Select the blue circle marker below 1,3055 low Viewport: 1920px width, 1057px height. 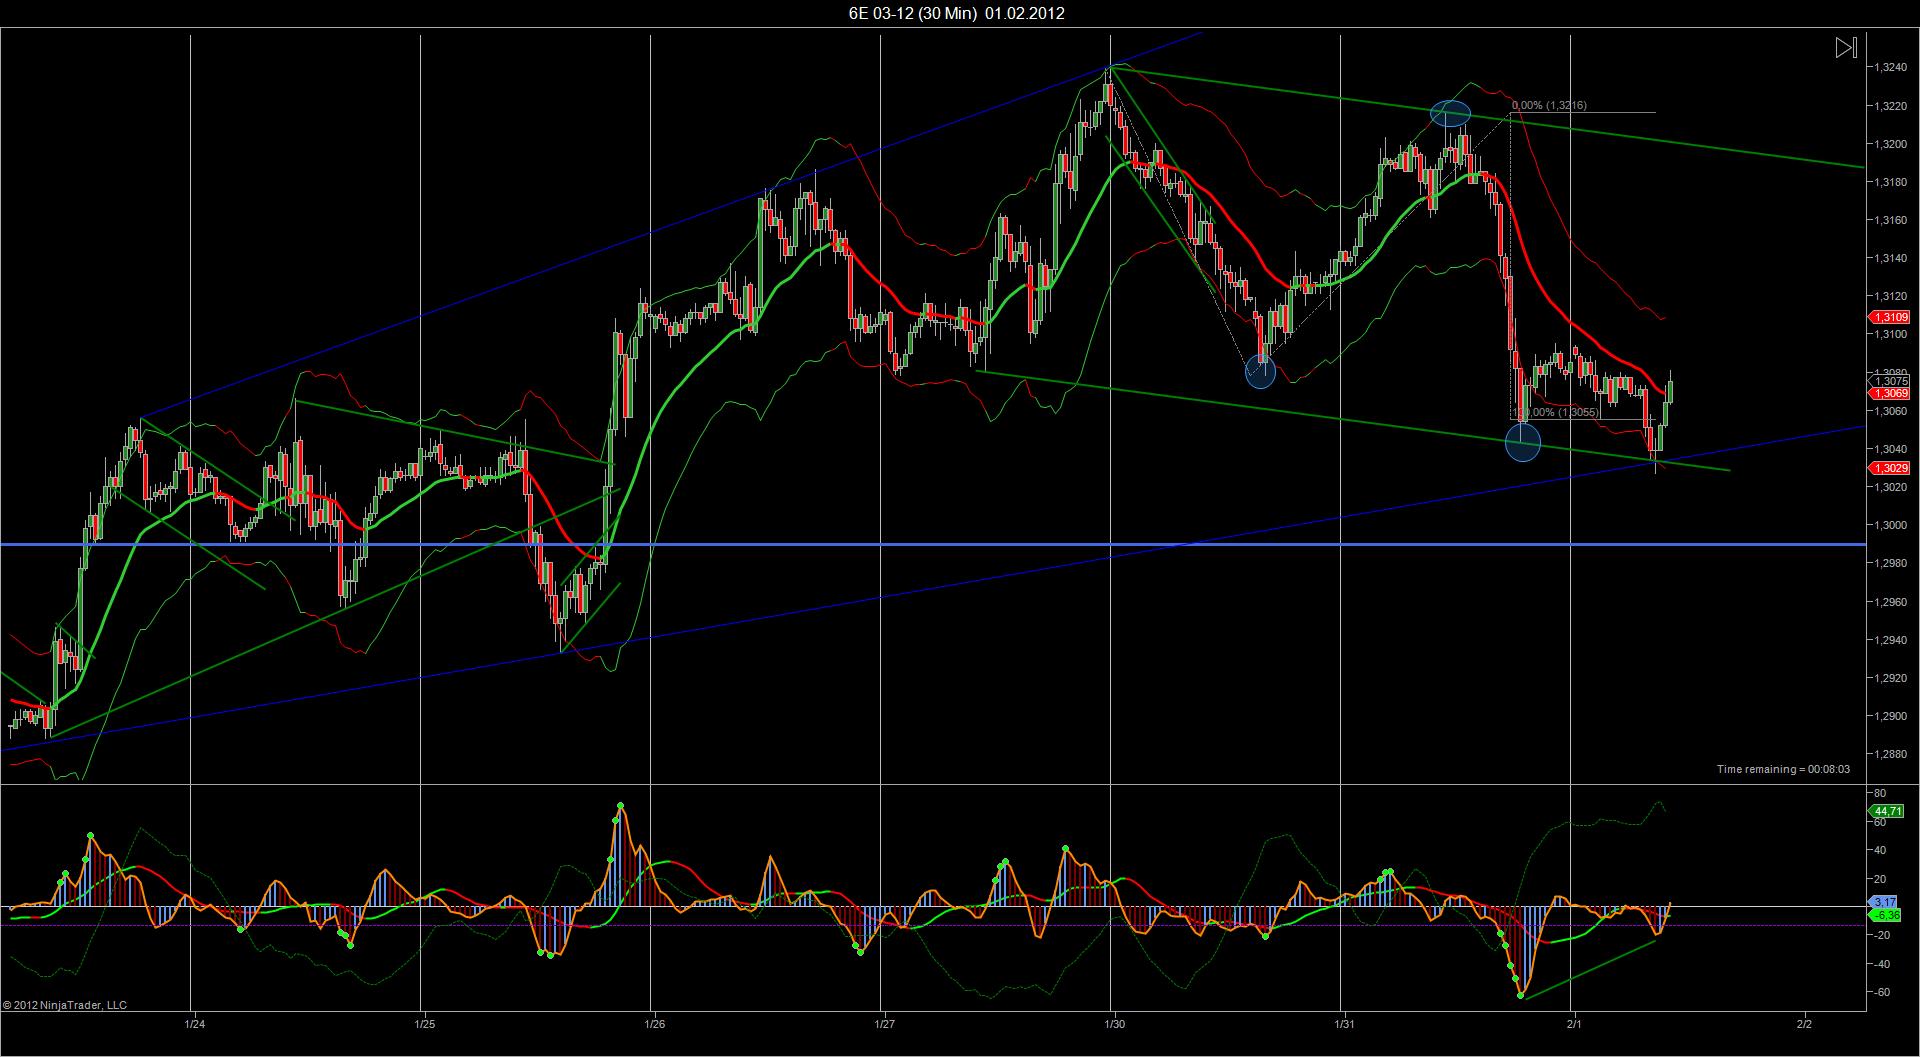[x=1523, y=443]
